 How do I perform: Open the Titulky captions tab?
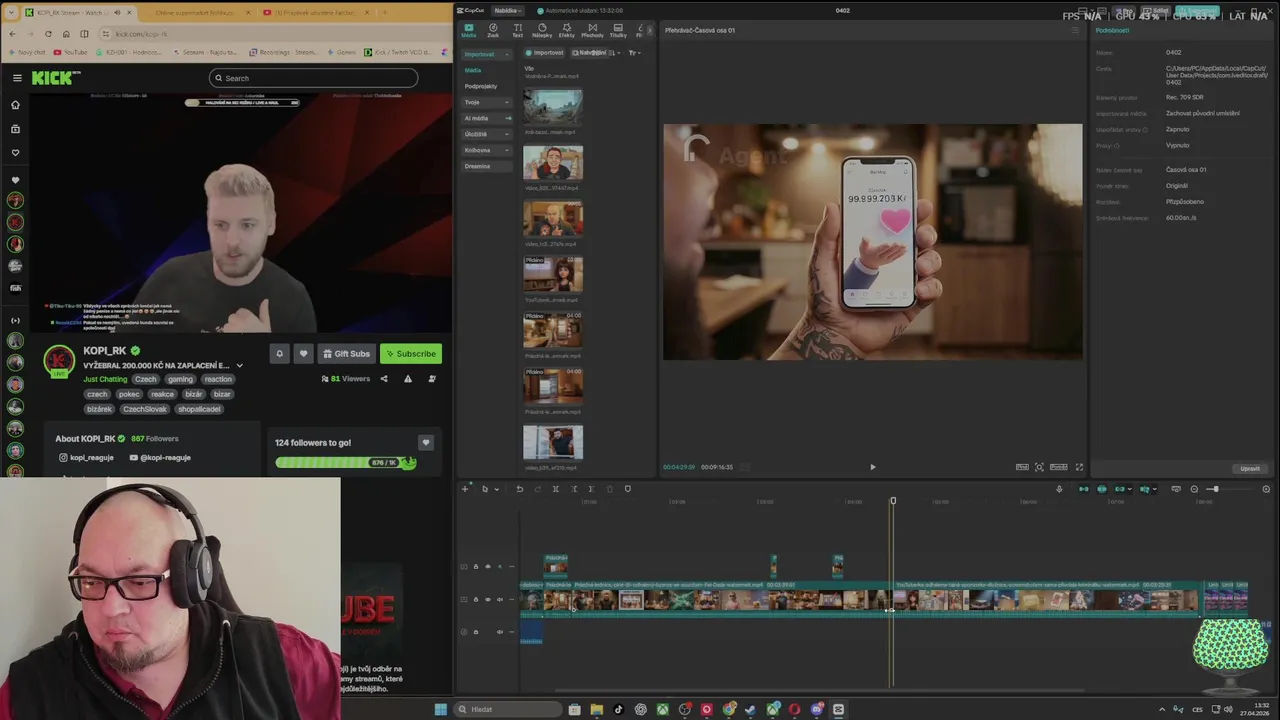618,29
